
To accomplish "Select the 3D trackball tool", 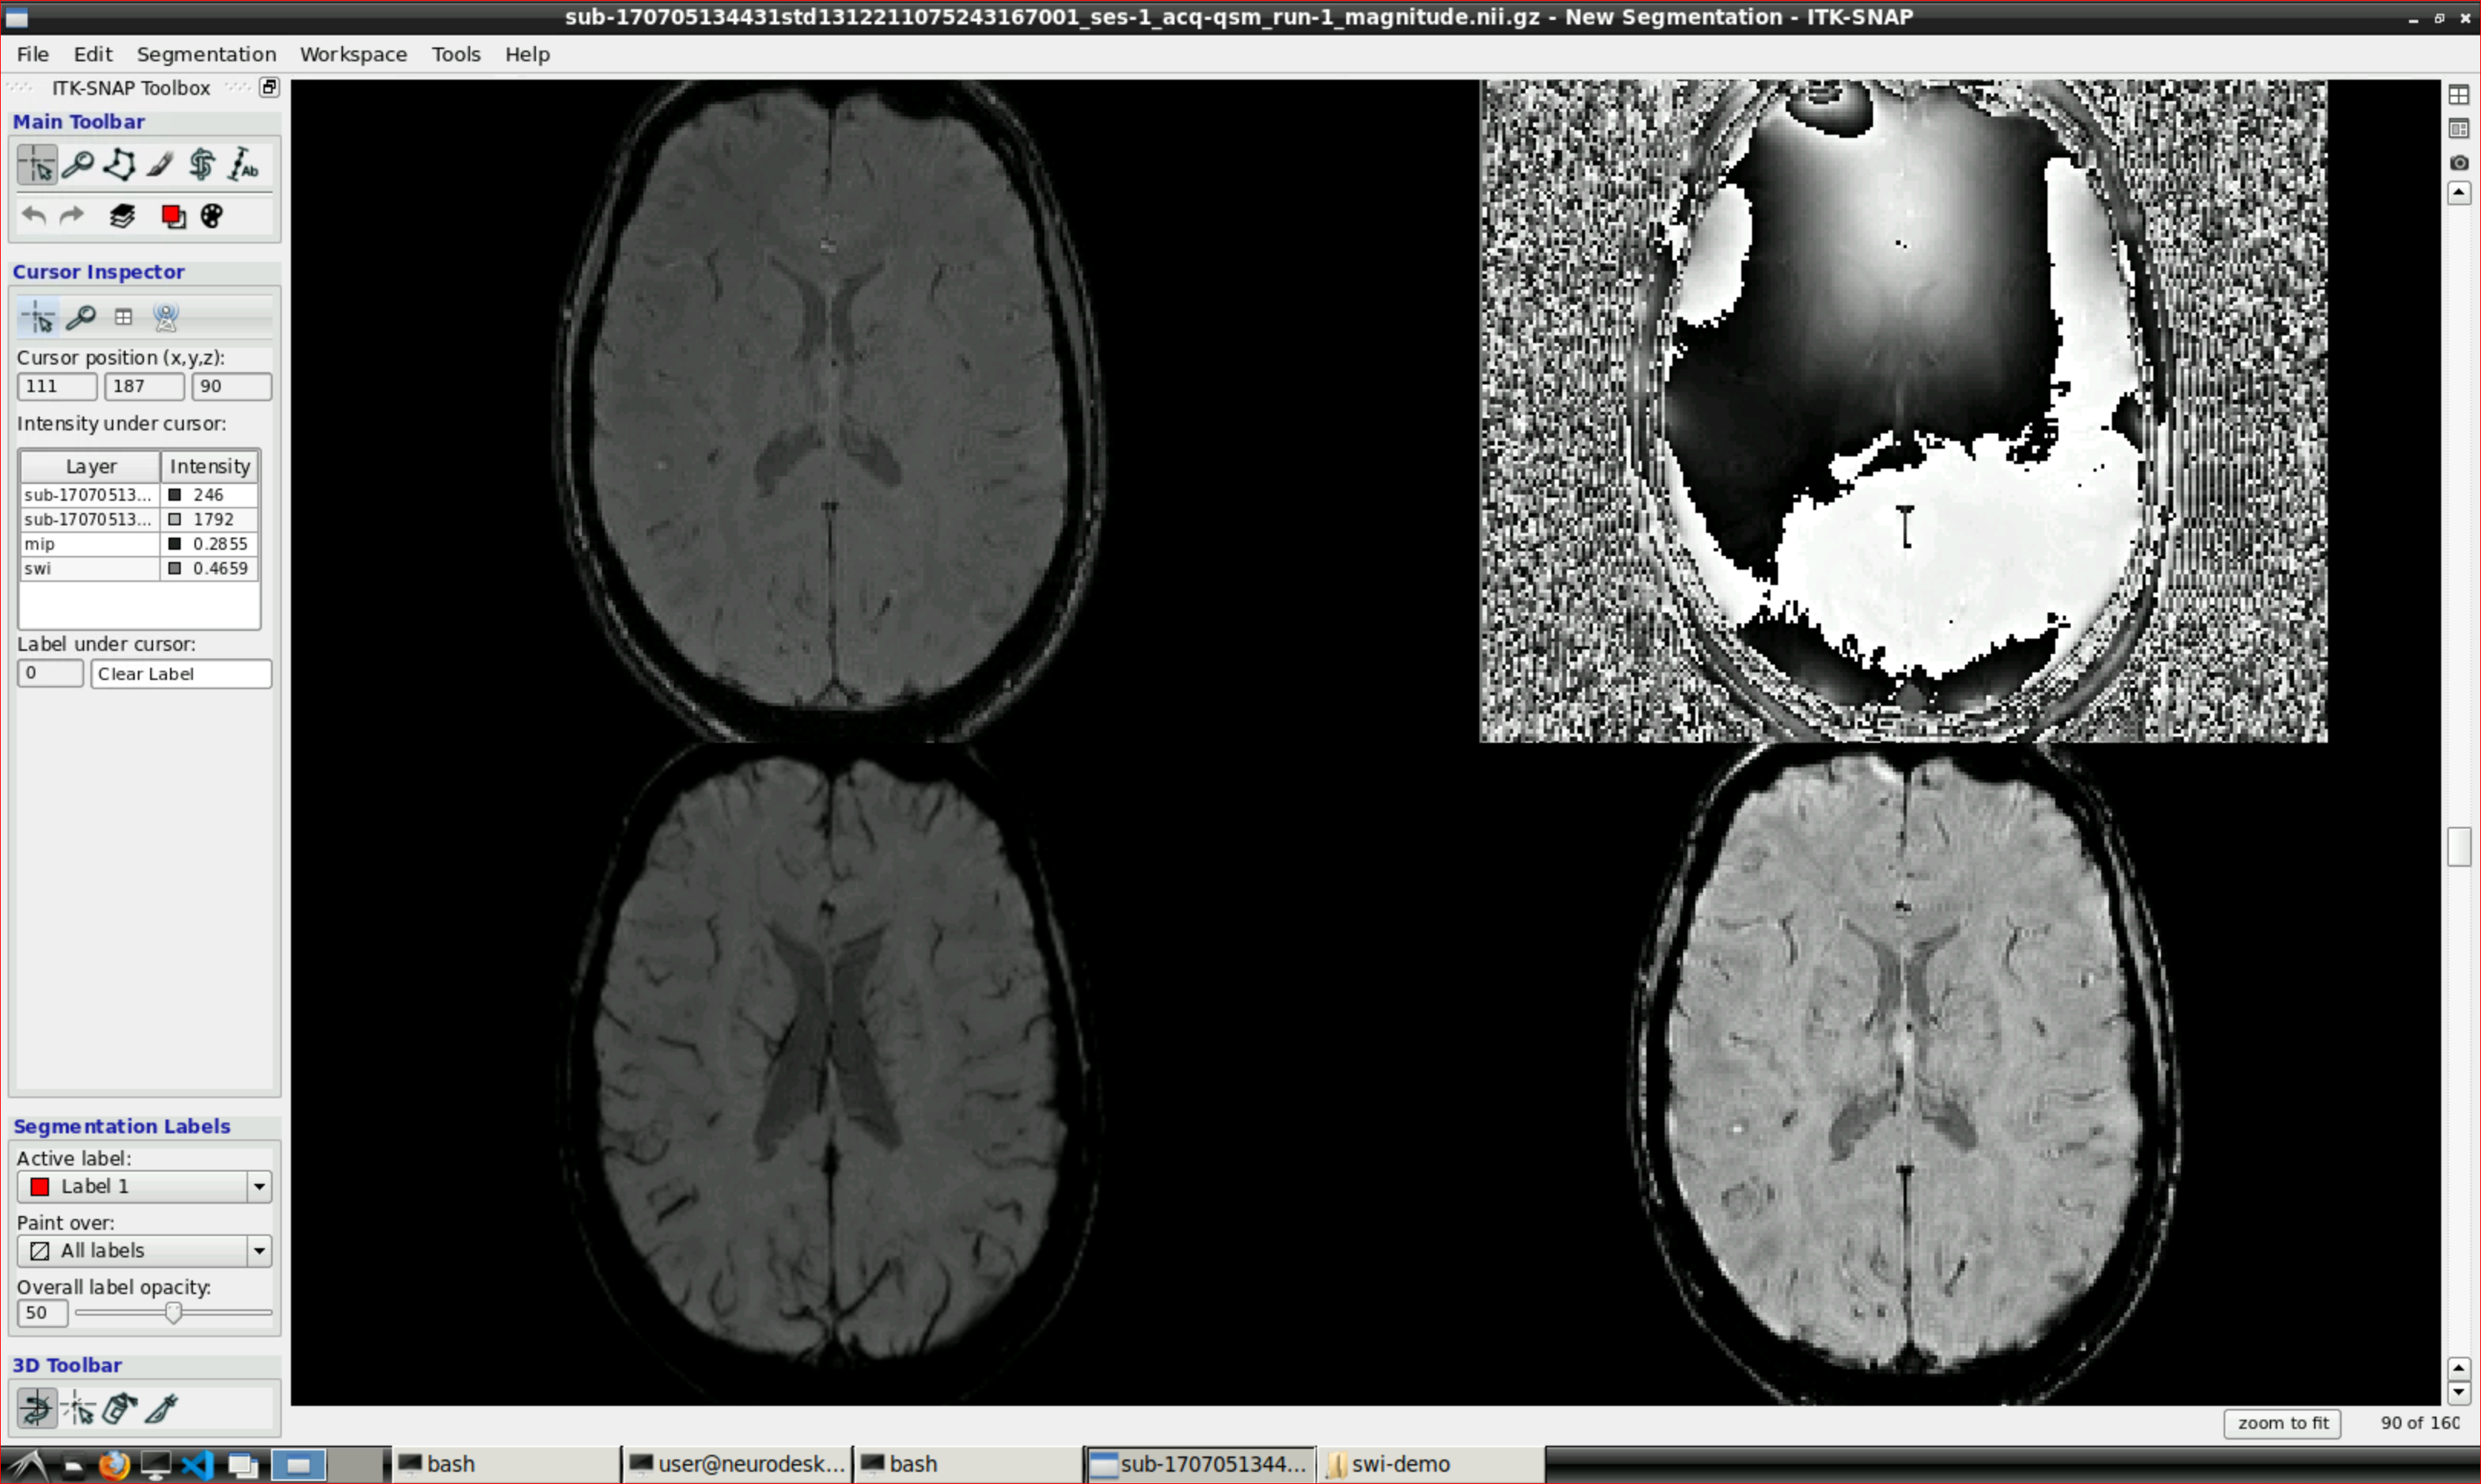I will pyautogui.click(x=36, y=1409).
